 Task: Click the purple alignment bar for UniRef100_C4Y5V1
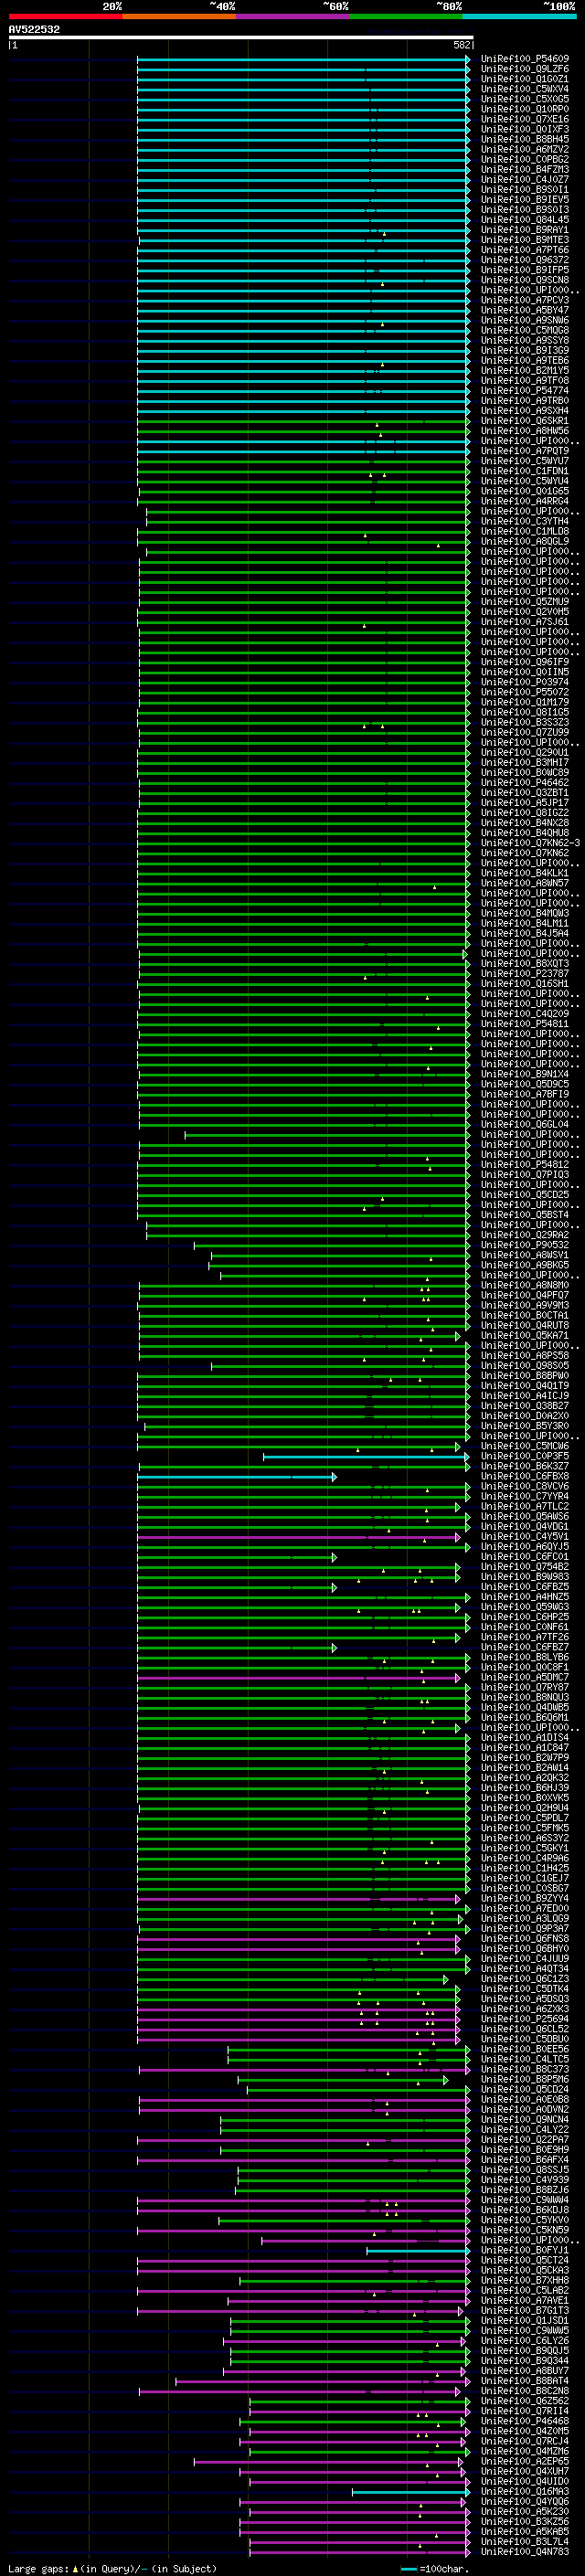pos(298,1537)
